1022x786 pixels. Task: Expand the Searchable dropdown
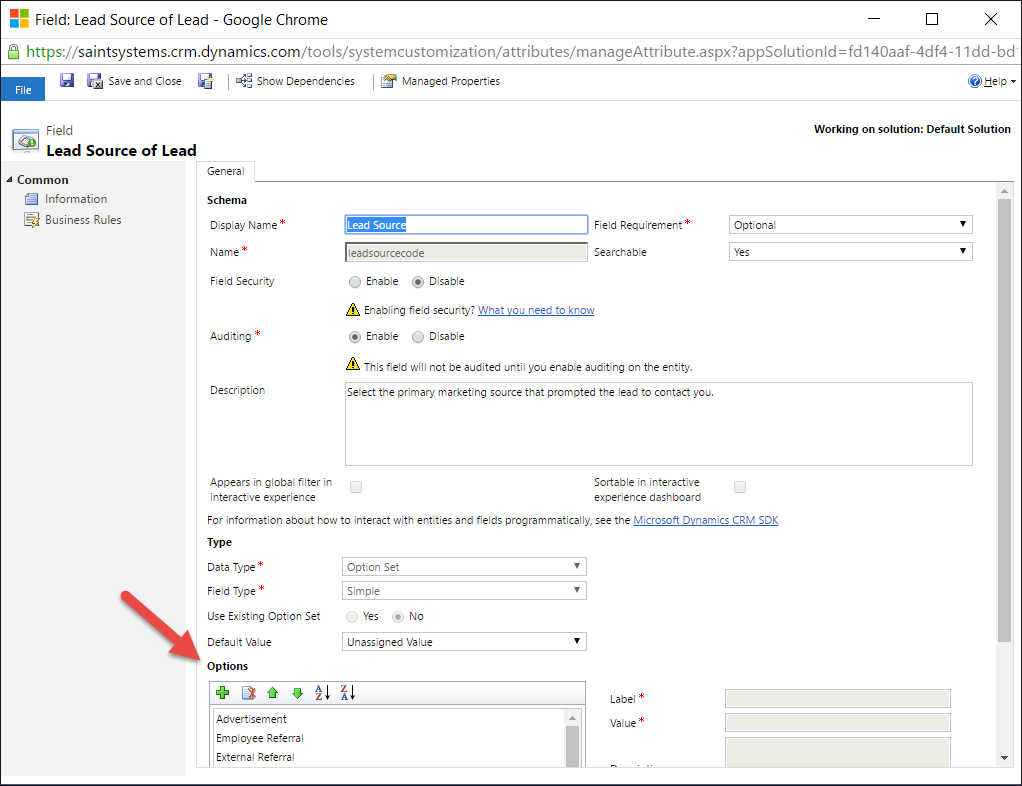850,252
